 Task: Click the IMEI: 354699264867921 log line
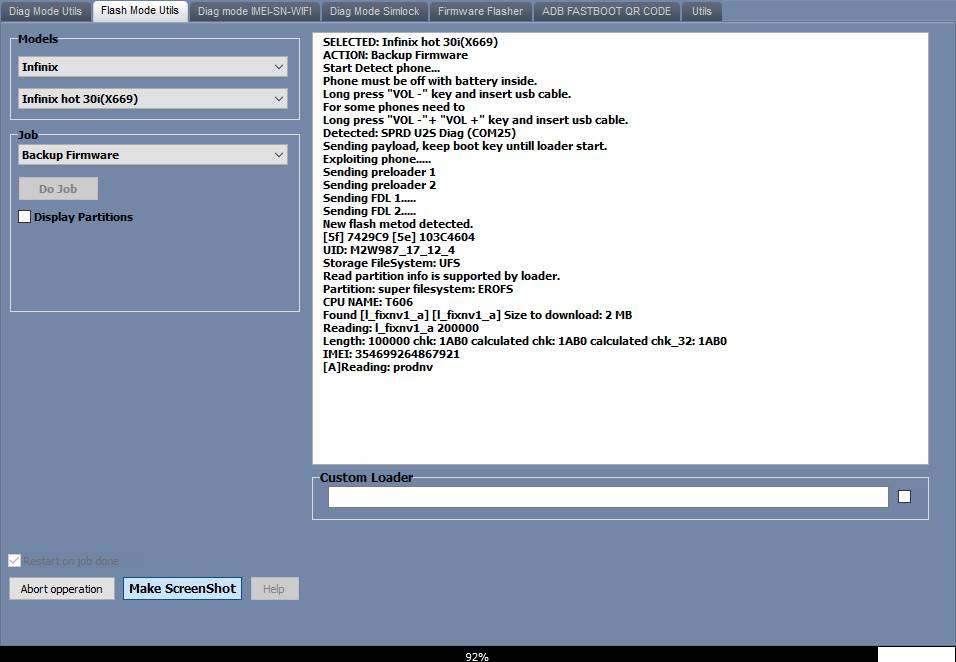pyautogui.click(x=391, y=354)
